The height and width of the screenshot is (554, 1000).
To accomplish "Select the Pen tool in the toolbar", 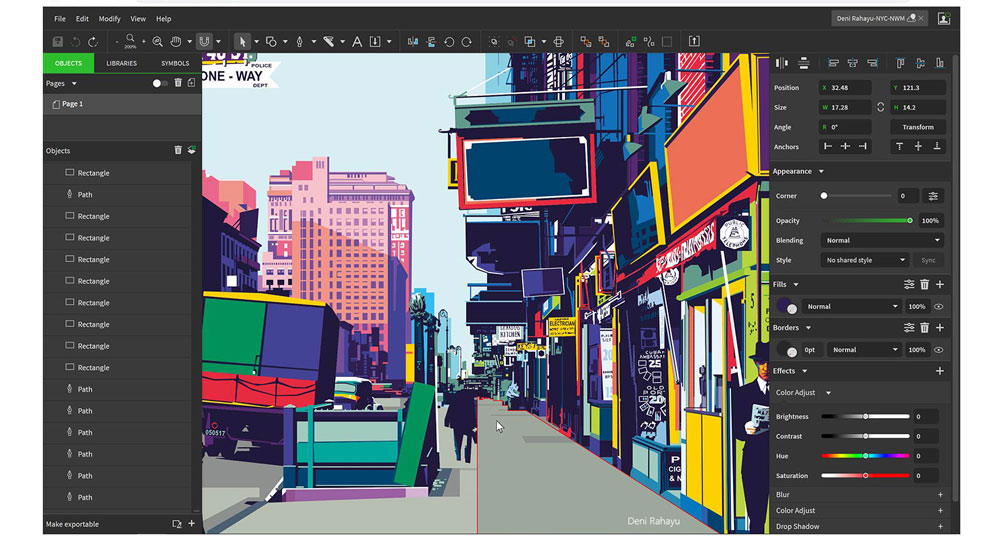I will [x=298, y=41].
